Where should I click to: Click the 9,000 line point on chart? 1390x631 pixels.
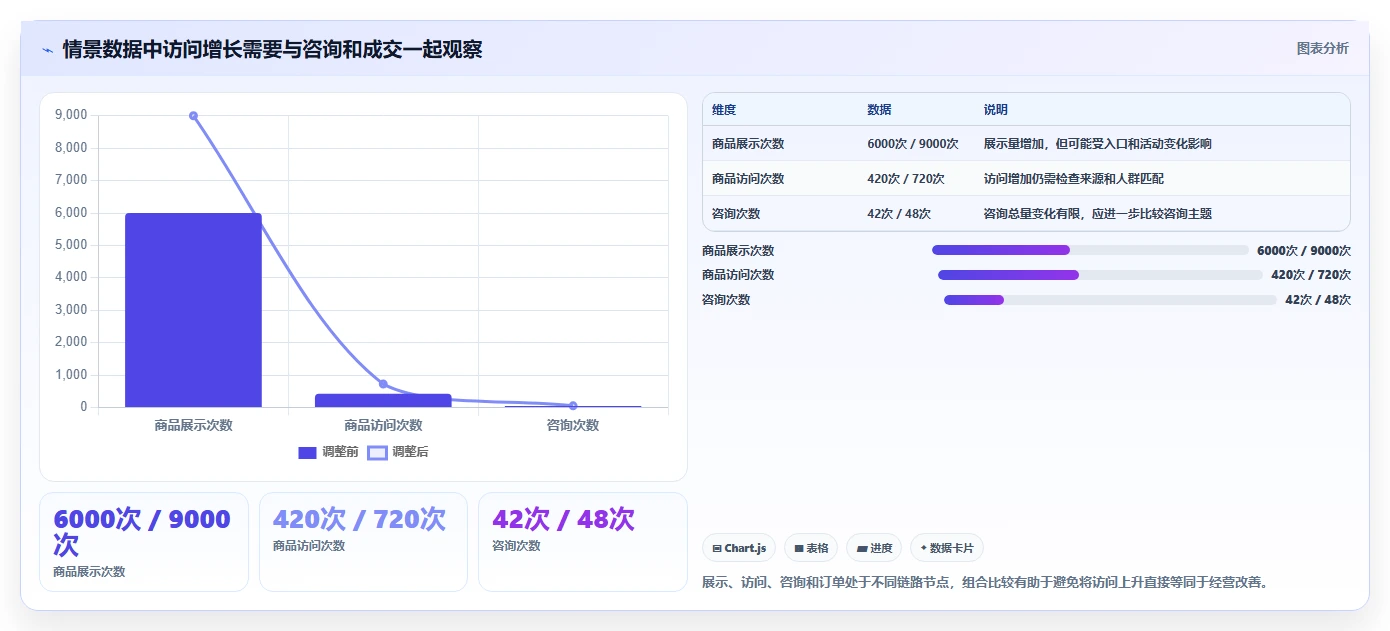(193, 116)
